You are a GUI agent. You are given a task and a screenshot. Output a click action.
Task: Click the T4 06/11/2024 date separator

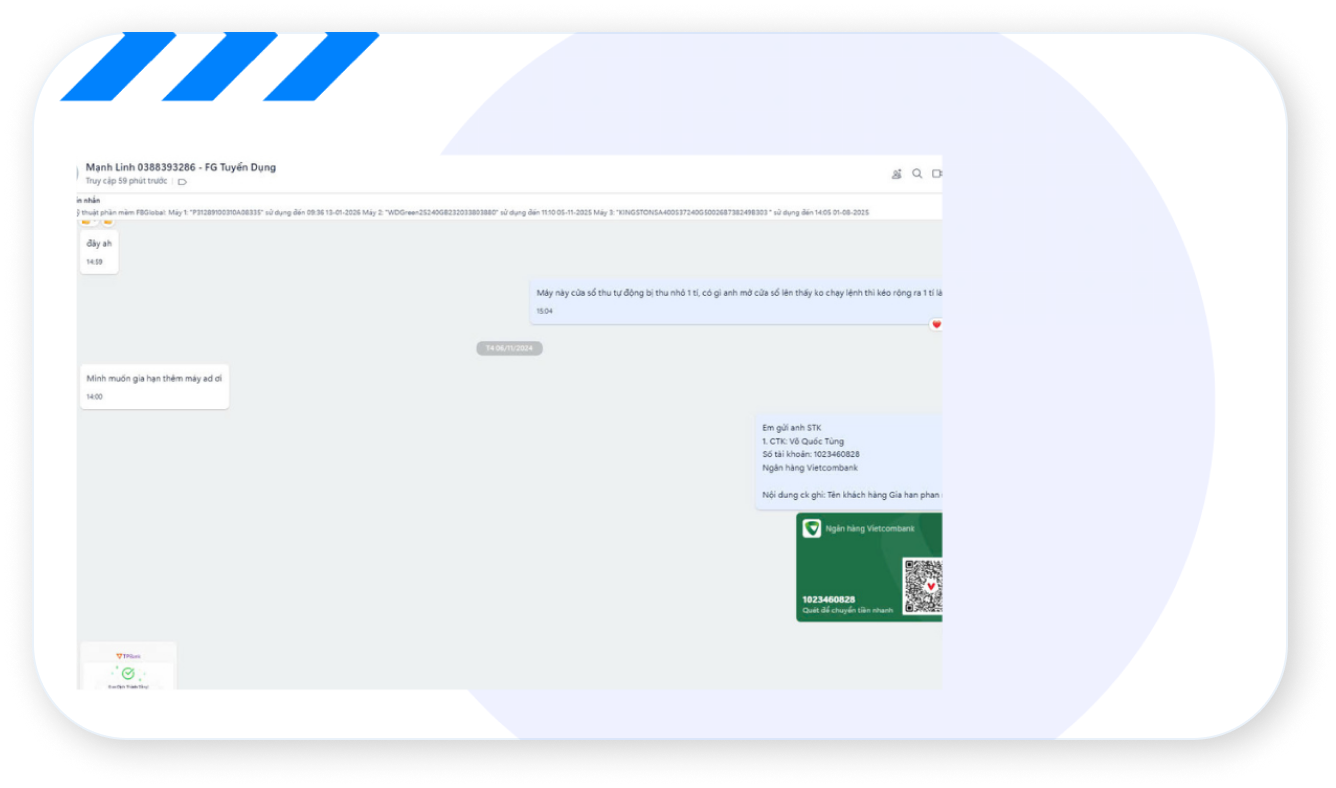click(x=509, y=348)
